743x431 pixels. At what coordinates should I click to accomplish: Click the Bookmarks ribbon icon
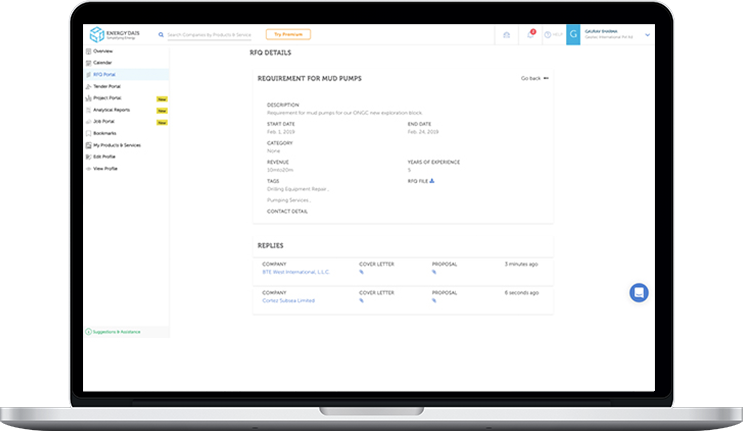[x=88, y=133]
